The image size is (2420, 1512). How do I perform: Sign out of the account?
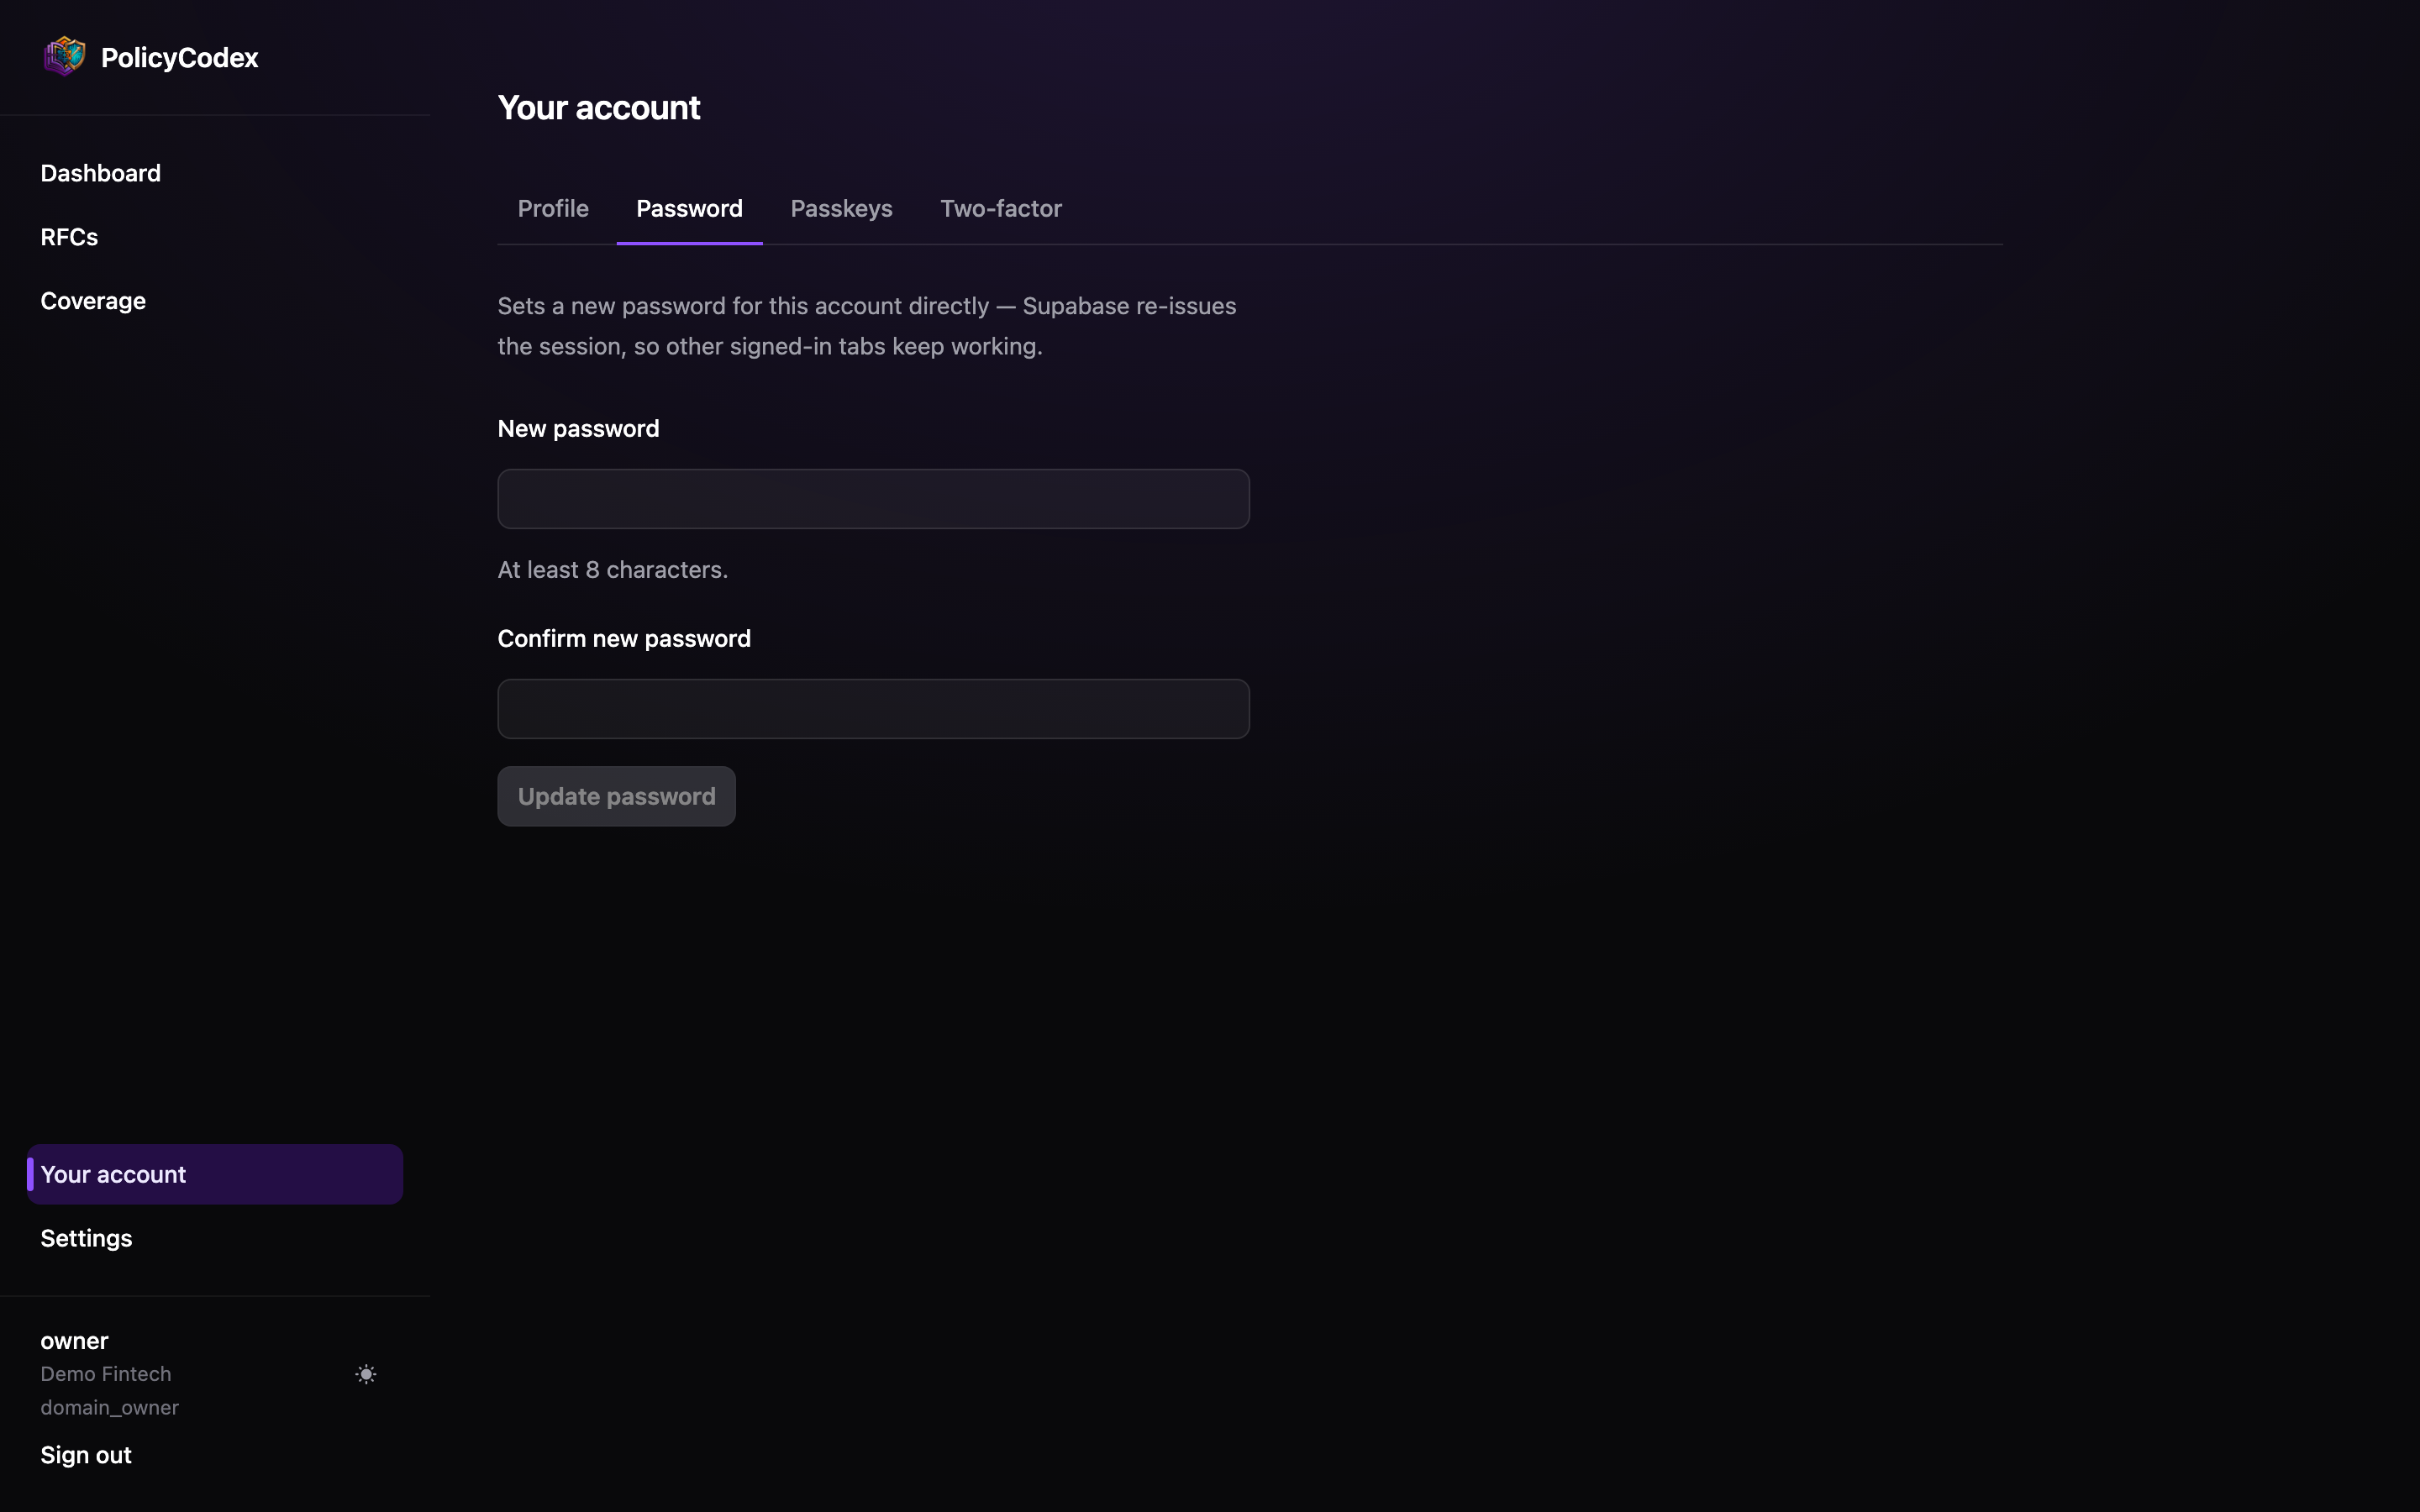coord(86,1455)
